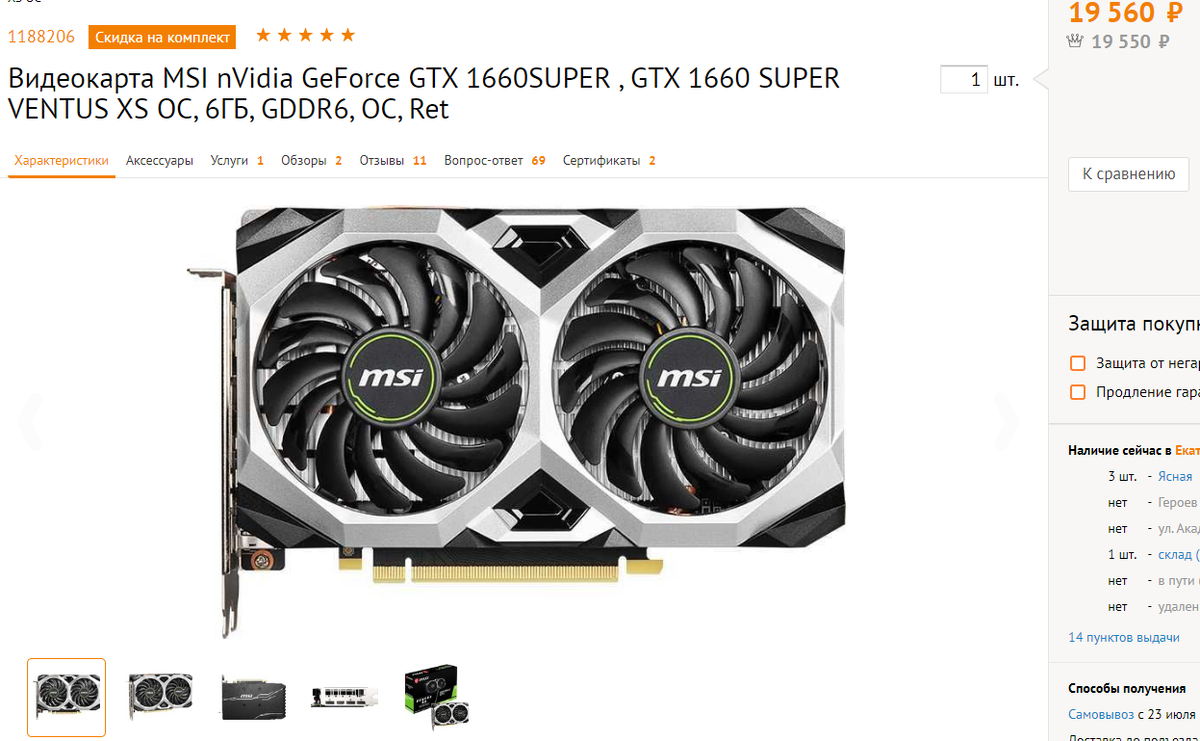
Task: Click the crown icon near club price
Action: click(x=1076, y=41)
